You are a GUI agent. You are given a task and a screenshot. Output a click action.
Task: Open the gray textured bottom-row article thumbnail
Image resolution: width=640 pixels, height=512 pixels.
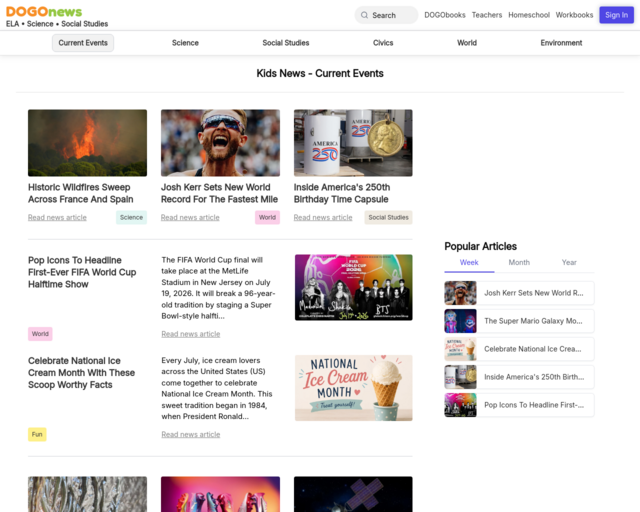87,494
